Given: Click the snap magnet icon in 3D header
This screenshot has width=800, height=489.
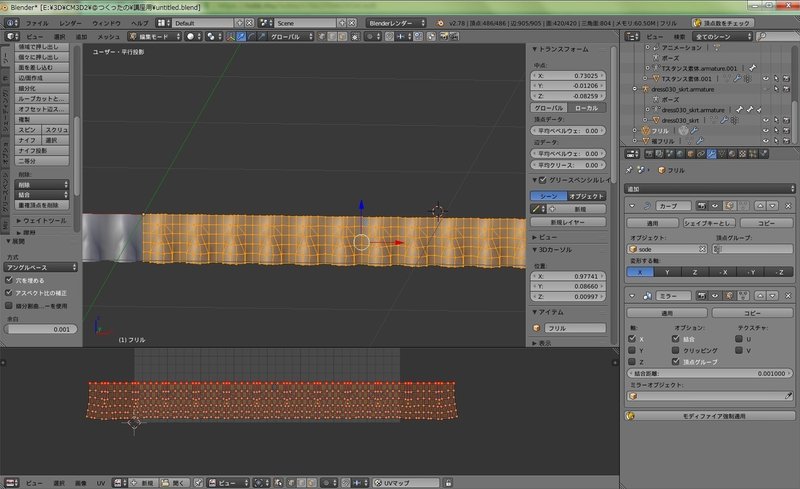Looking at the screenshot, I should point(389,36).
